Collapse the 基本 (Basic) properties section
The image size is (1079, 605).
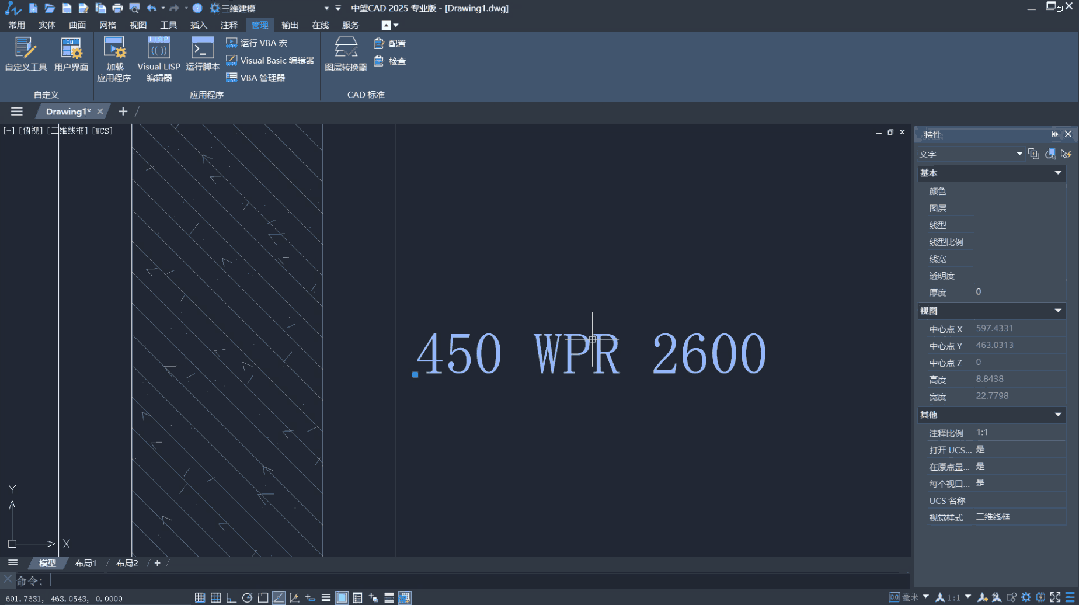(1058, 173)
